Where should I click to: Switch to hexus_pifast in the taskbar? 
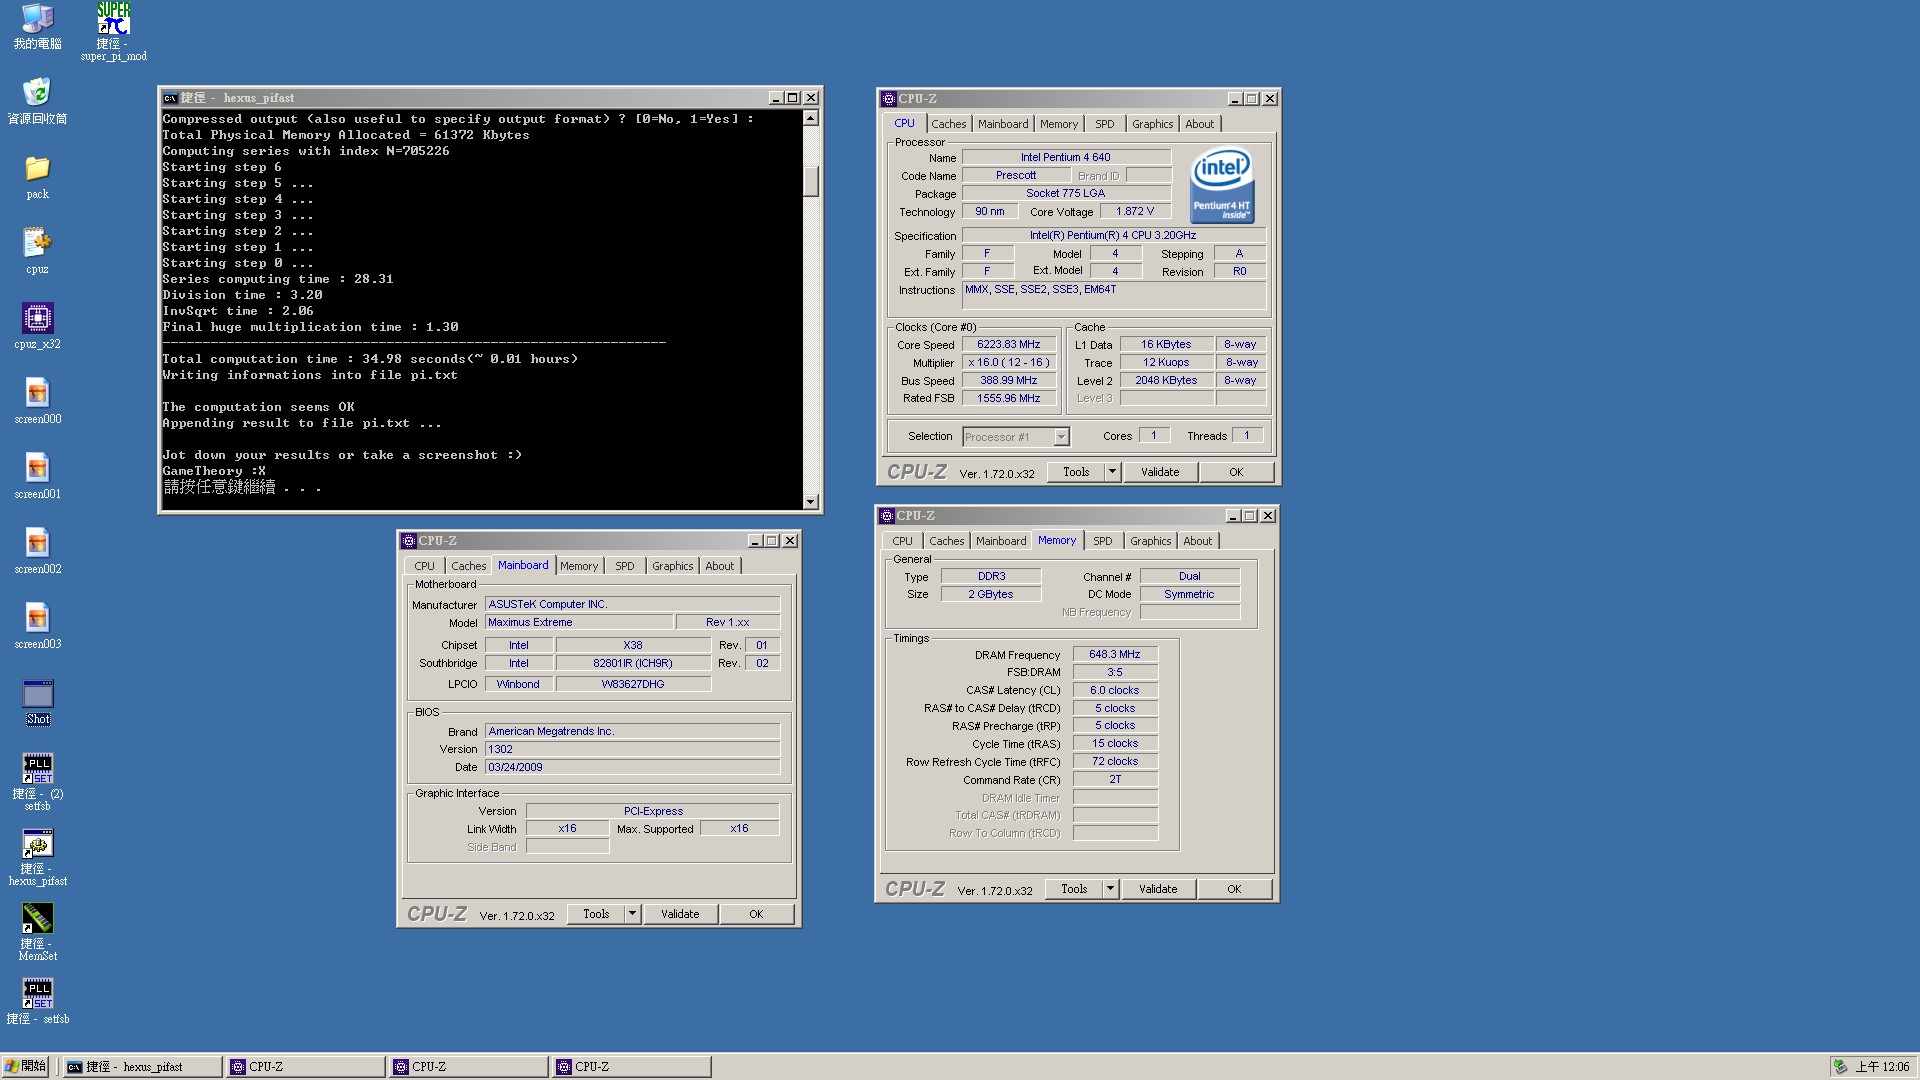point(141,1067)
